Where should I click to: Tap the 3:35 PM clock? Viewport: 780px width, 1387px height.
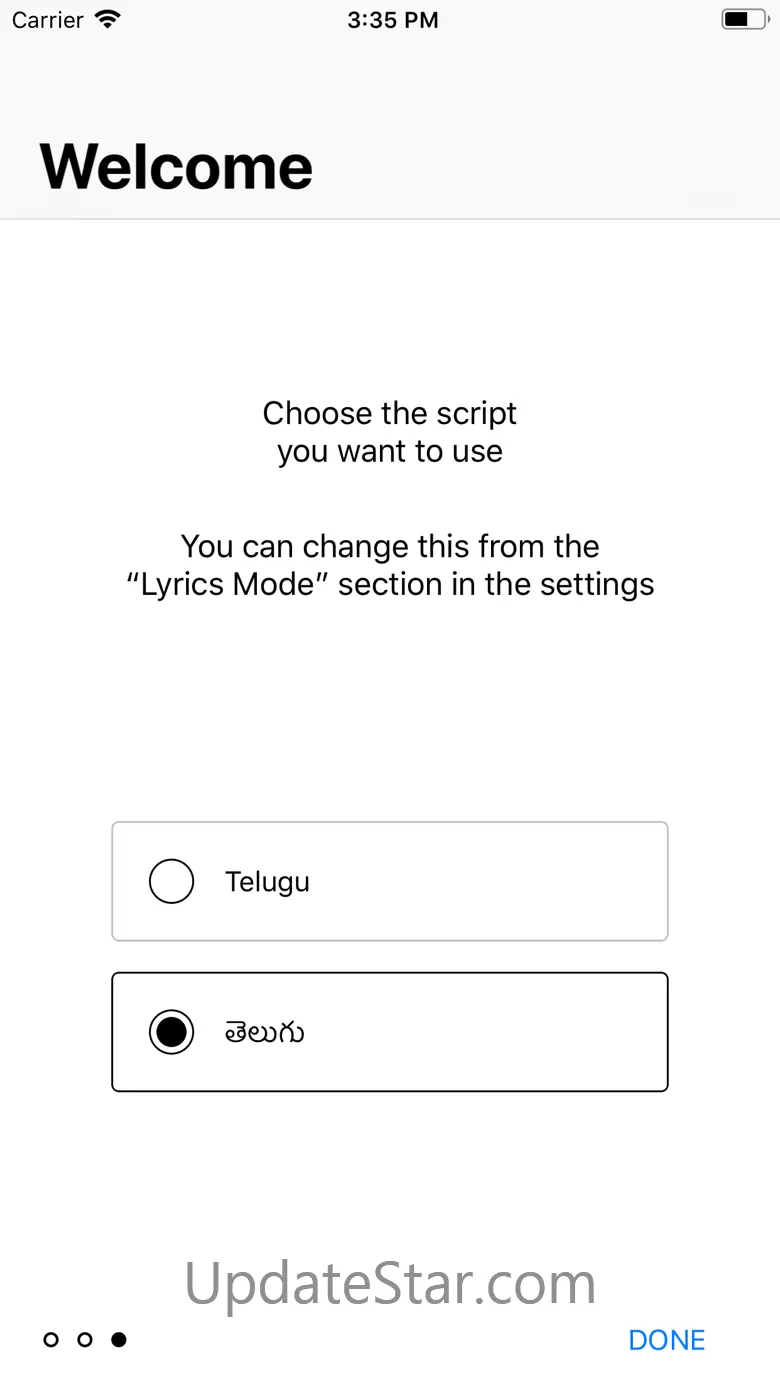point(392,20)
